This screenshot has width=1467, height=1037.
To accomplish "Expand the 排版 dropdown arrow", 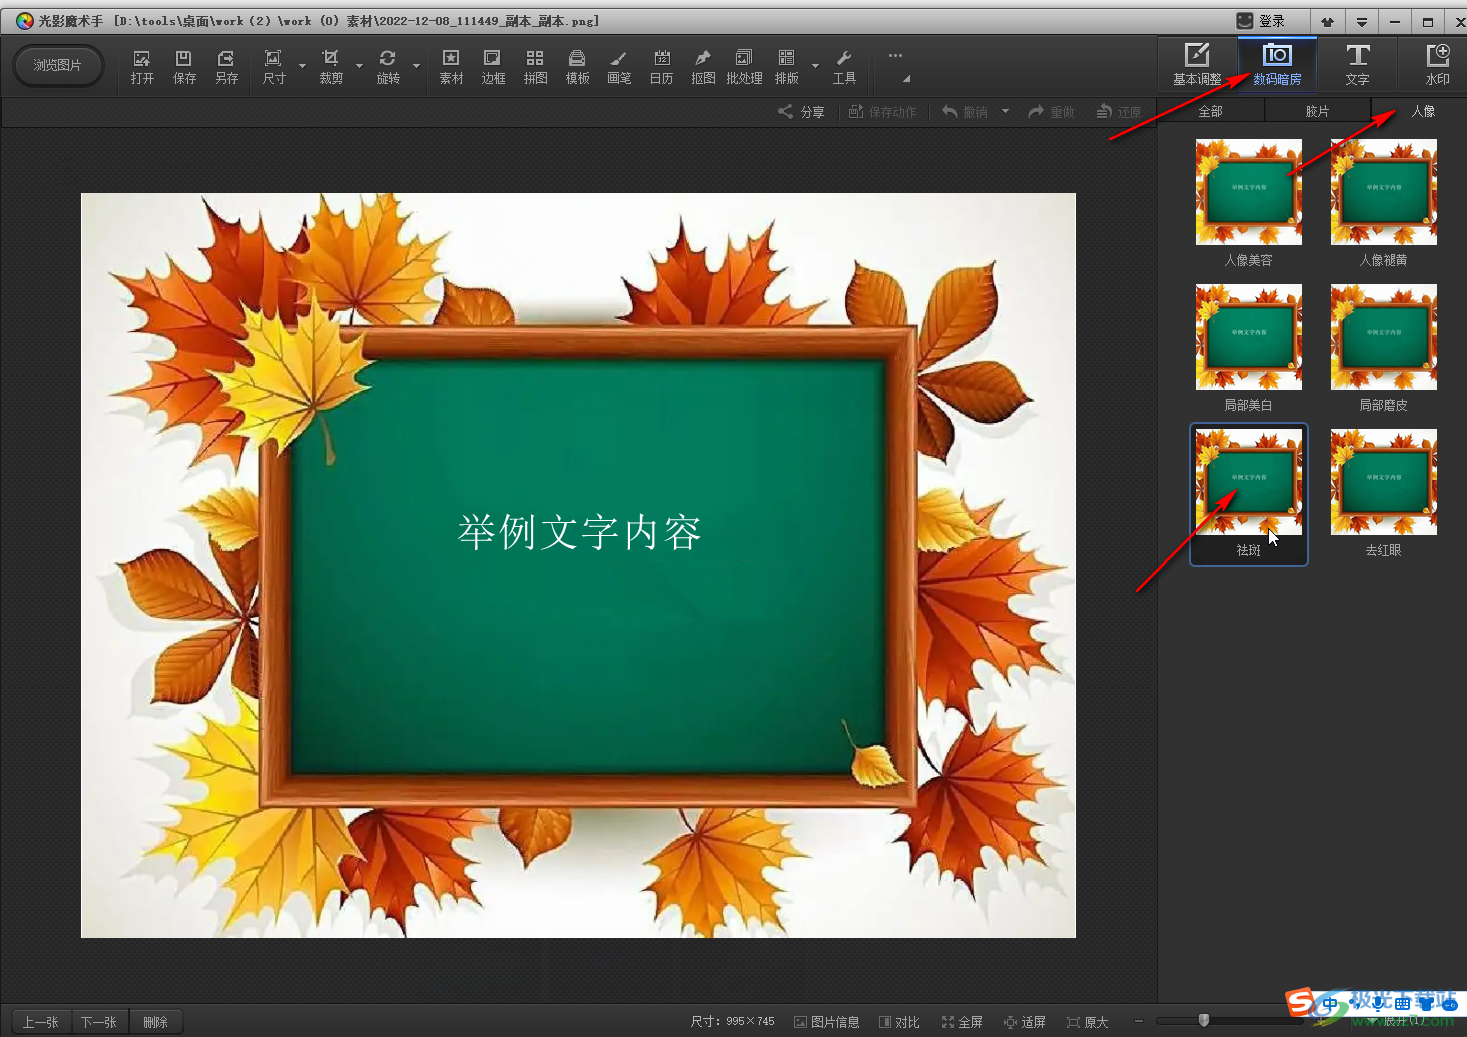I will coord(815,67).
